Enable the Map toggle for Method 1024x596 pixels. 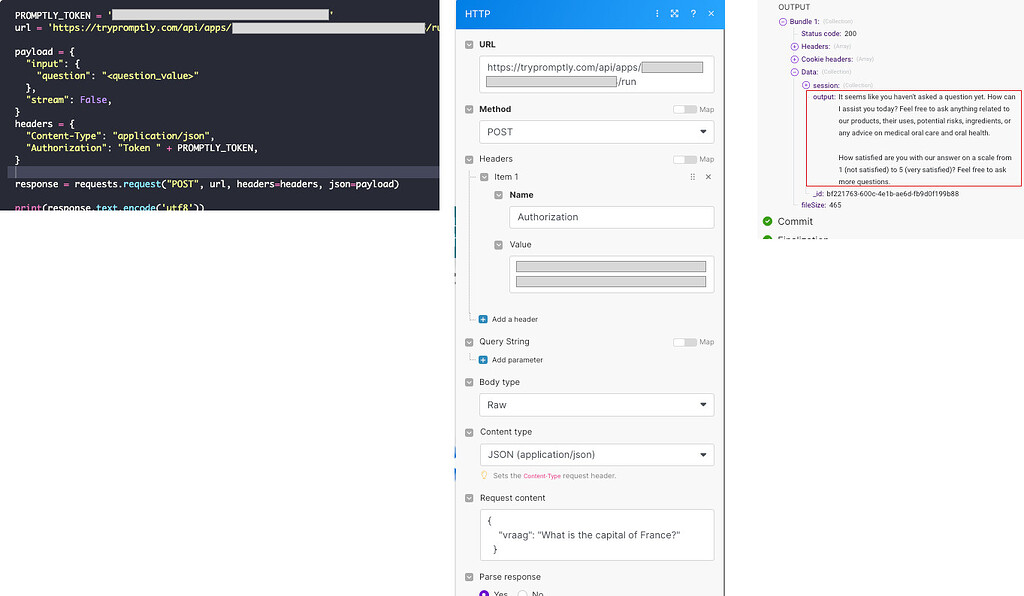684,108
